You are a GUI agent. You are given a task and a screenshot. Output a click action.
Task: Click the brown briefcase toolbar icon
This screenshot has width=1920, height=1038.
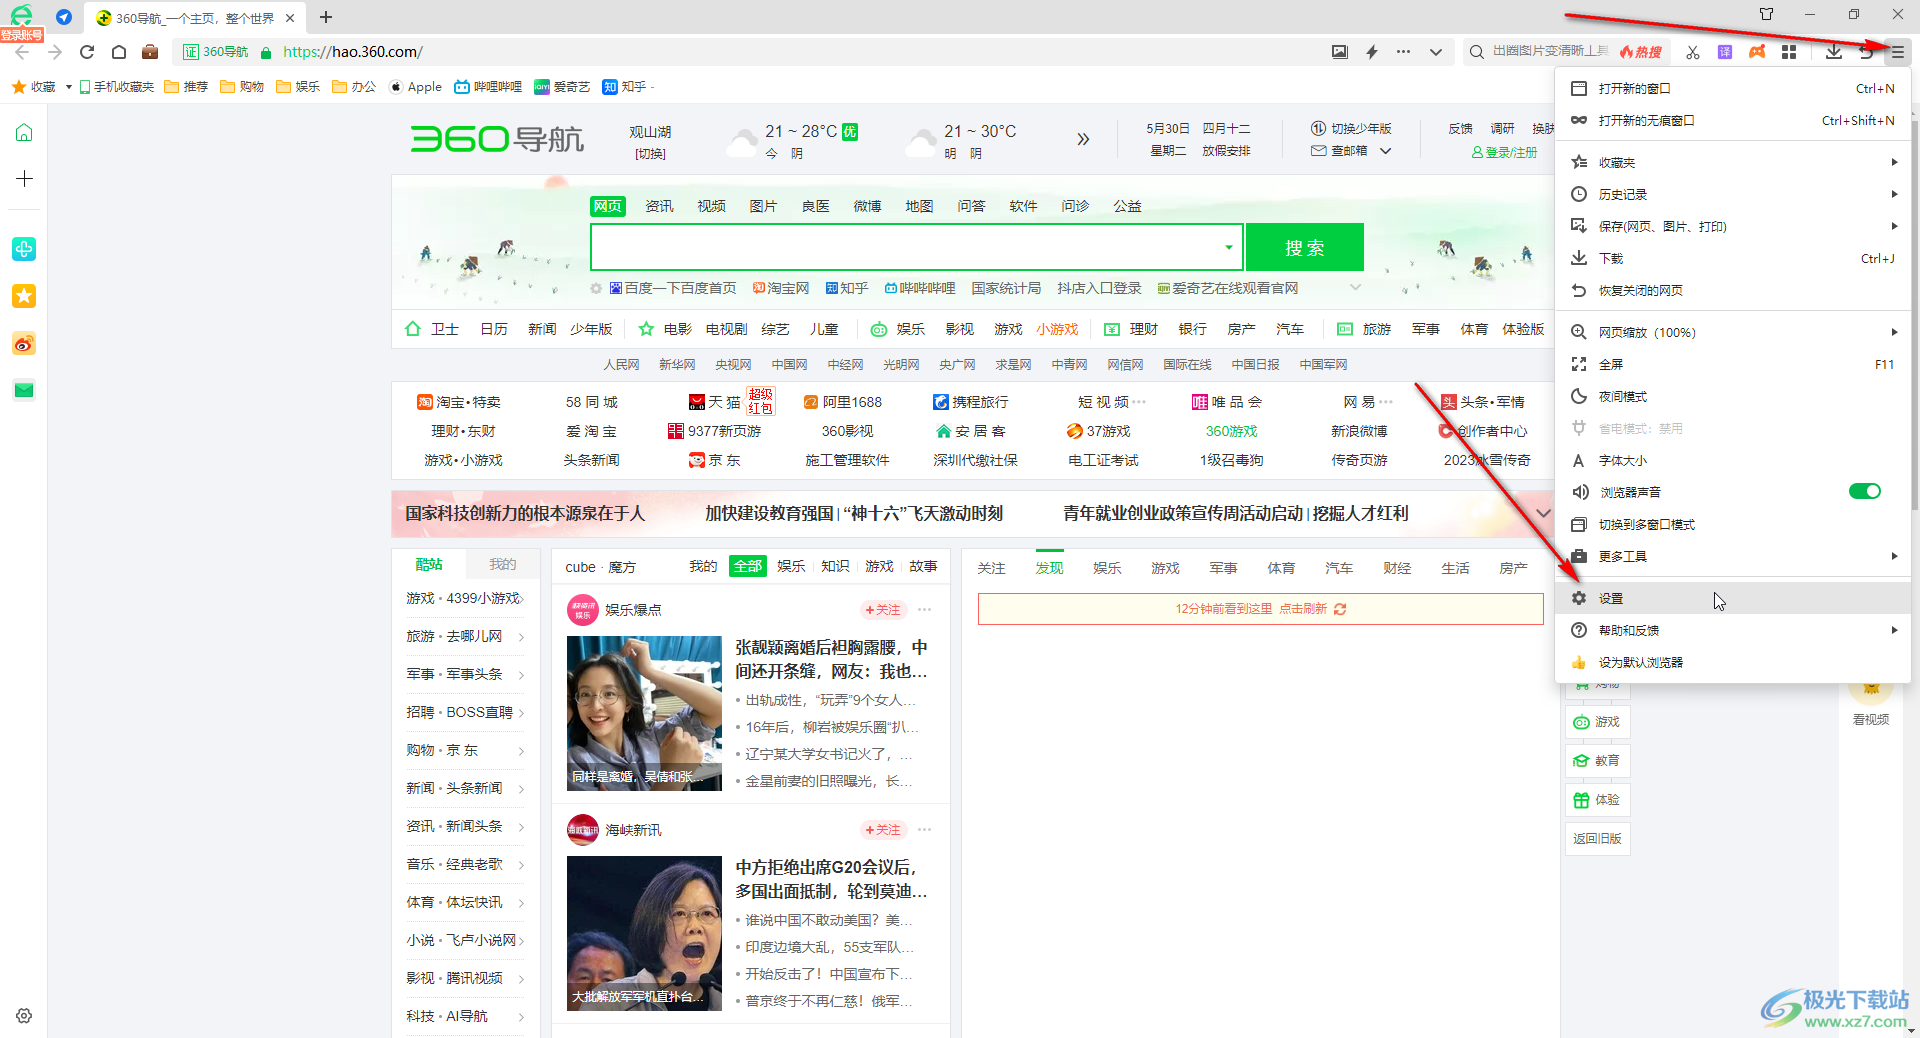pos(150,52)
